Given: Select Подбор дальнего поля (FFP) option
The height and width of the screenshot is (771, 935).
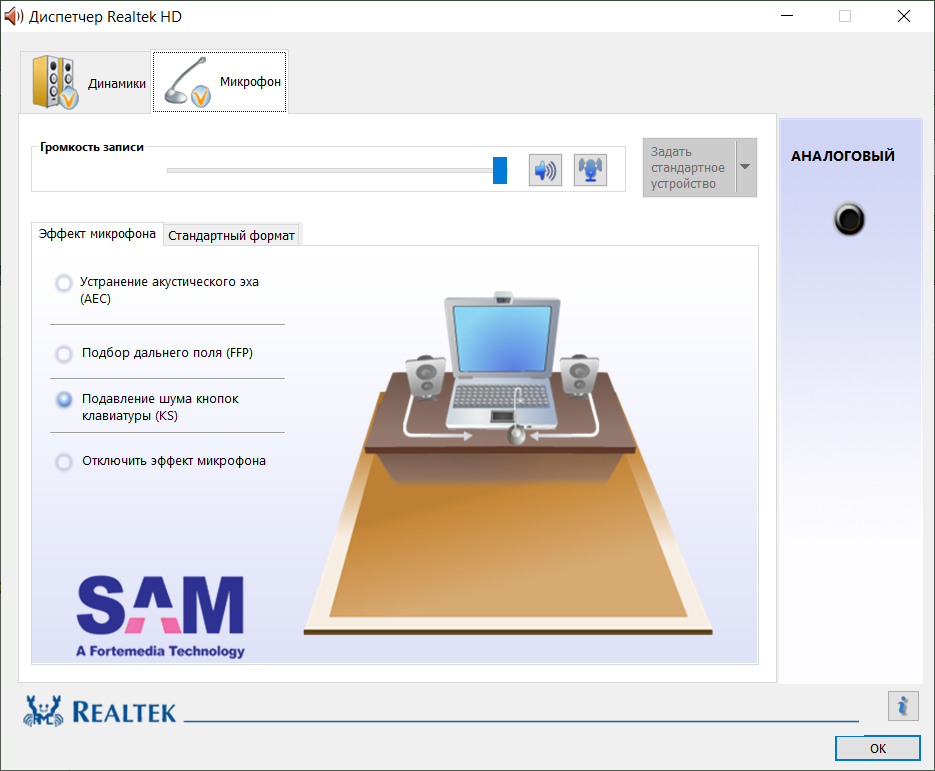Looking at the screenshot, I should point(63,354).
